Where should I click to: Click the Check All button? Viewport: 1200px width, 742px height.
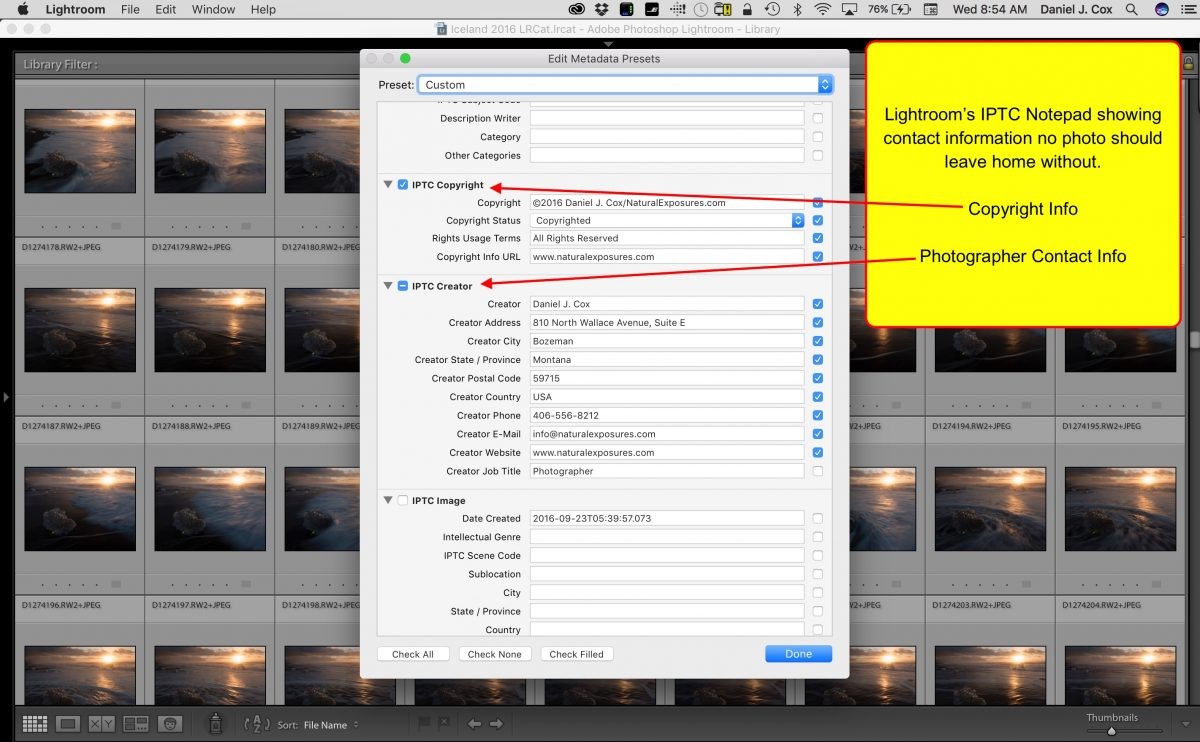pos(413,654)
